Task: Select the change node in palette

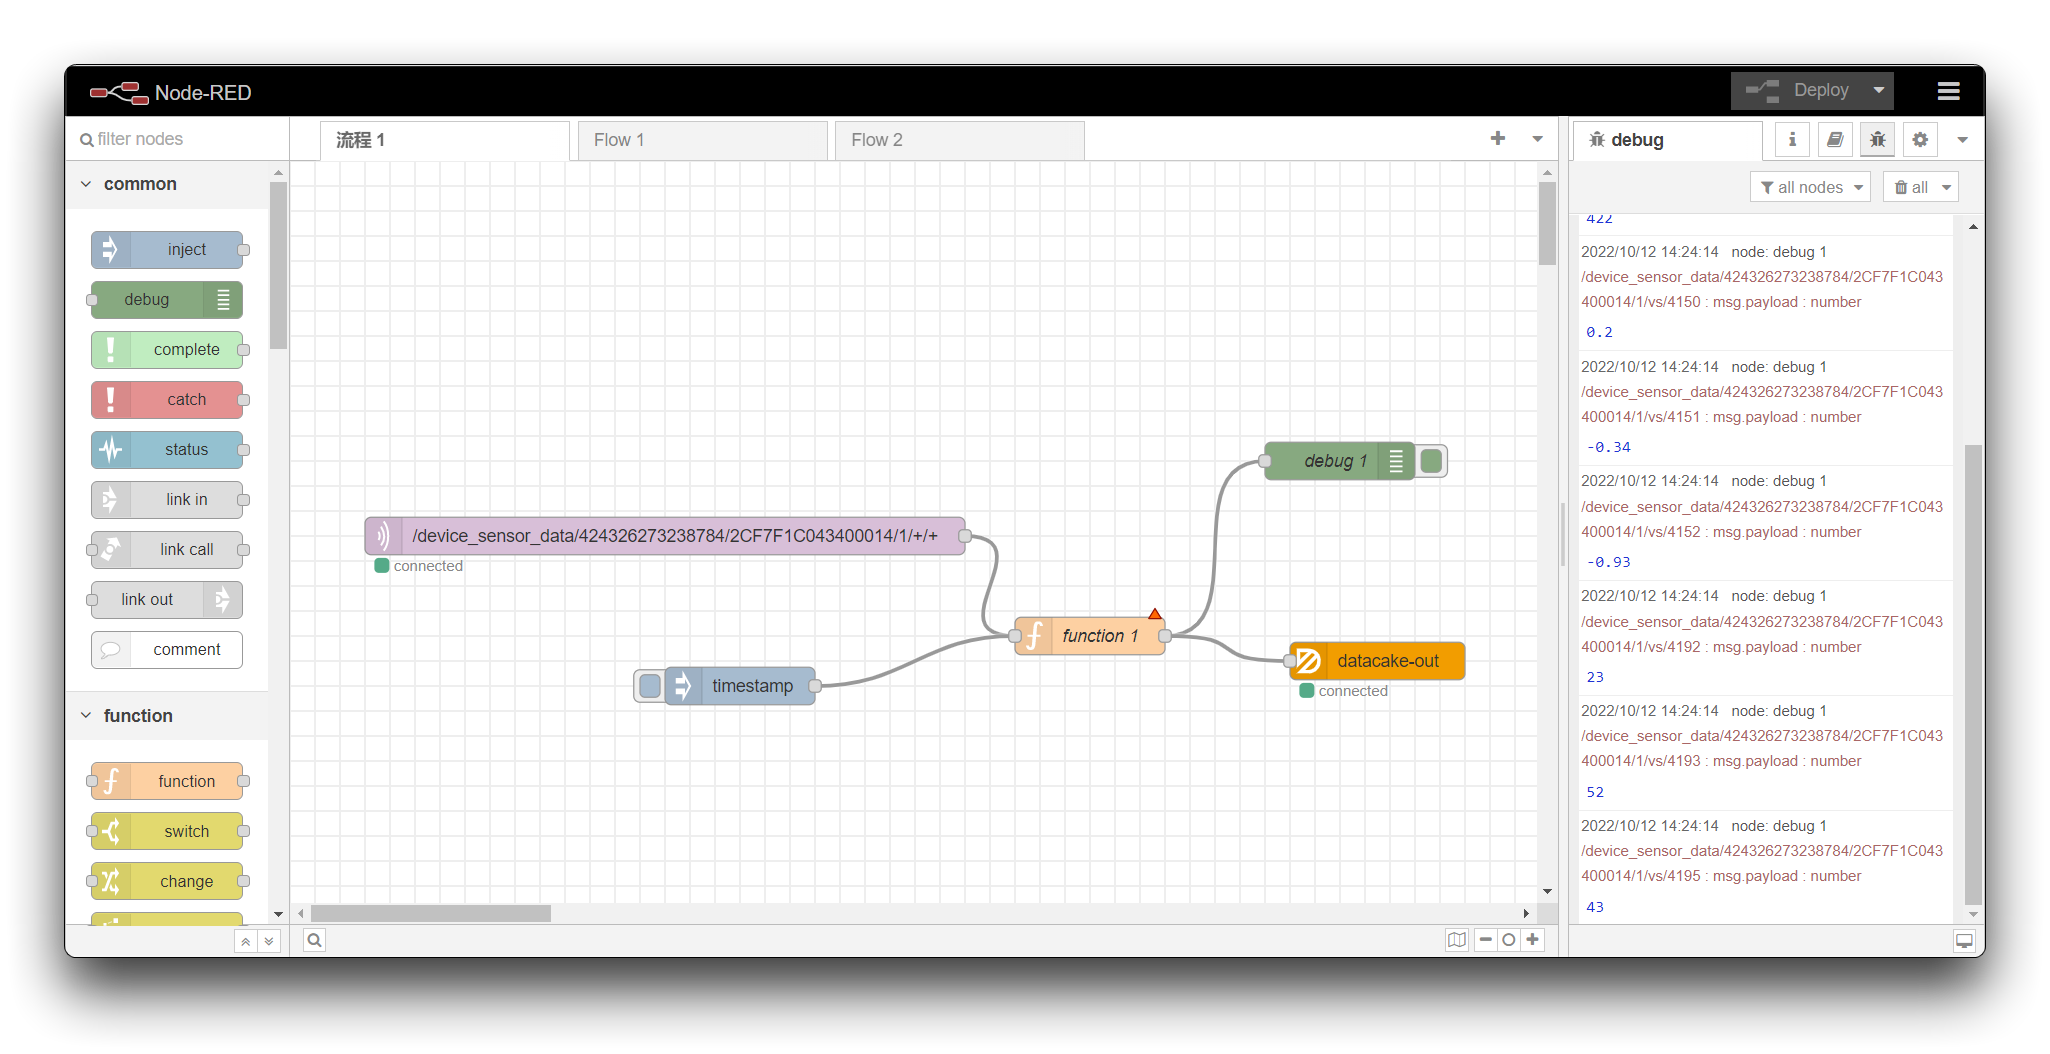Action: pyautogui.click(x=167, y=882)
